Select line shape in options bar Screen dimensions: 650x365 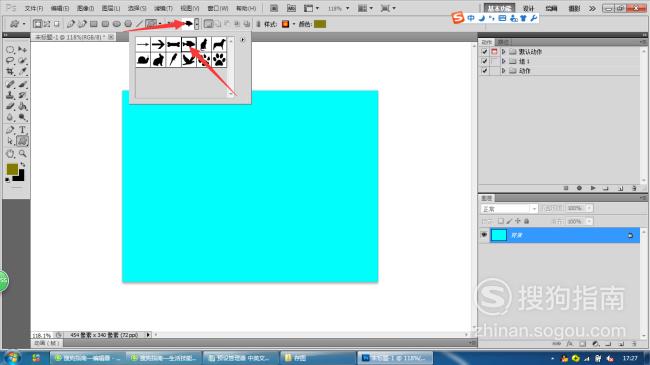pyautogui.click(x=140, y=24)
